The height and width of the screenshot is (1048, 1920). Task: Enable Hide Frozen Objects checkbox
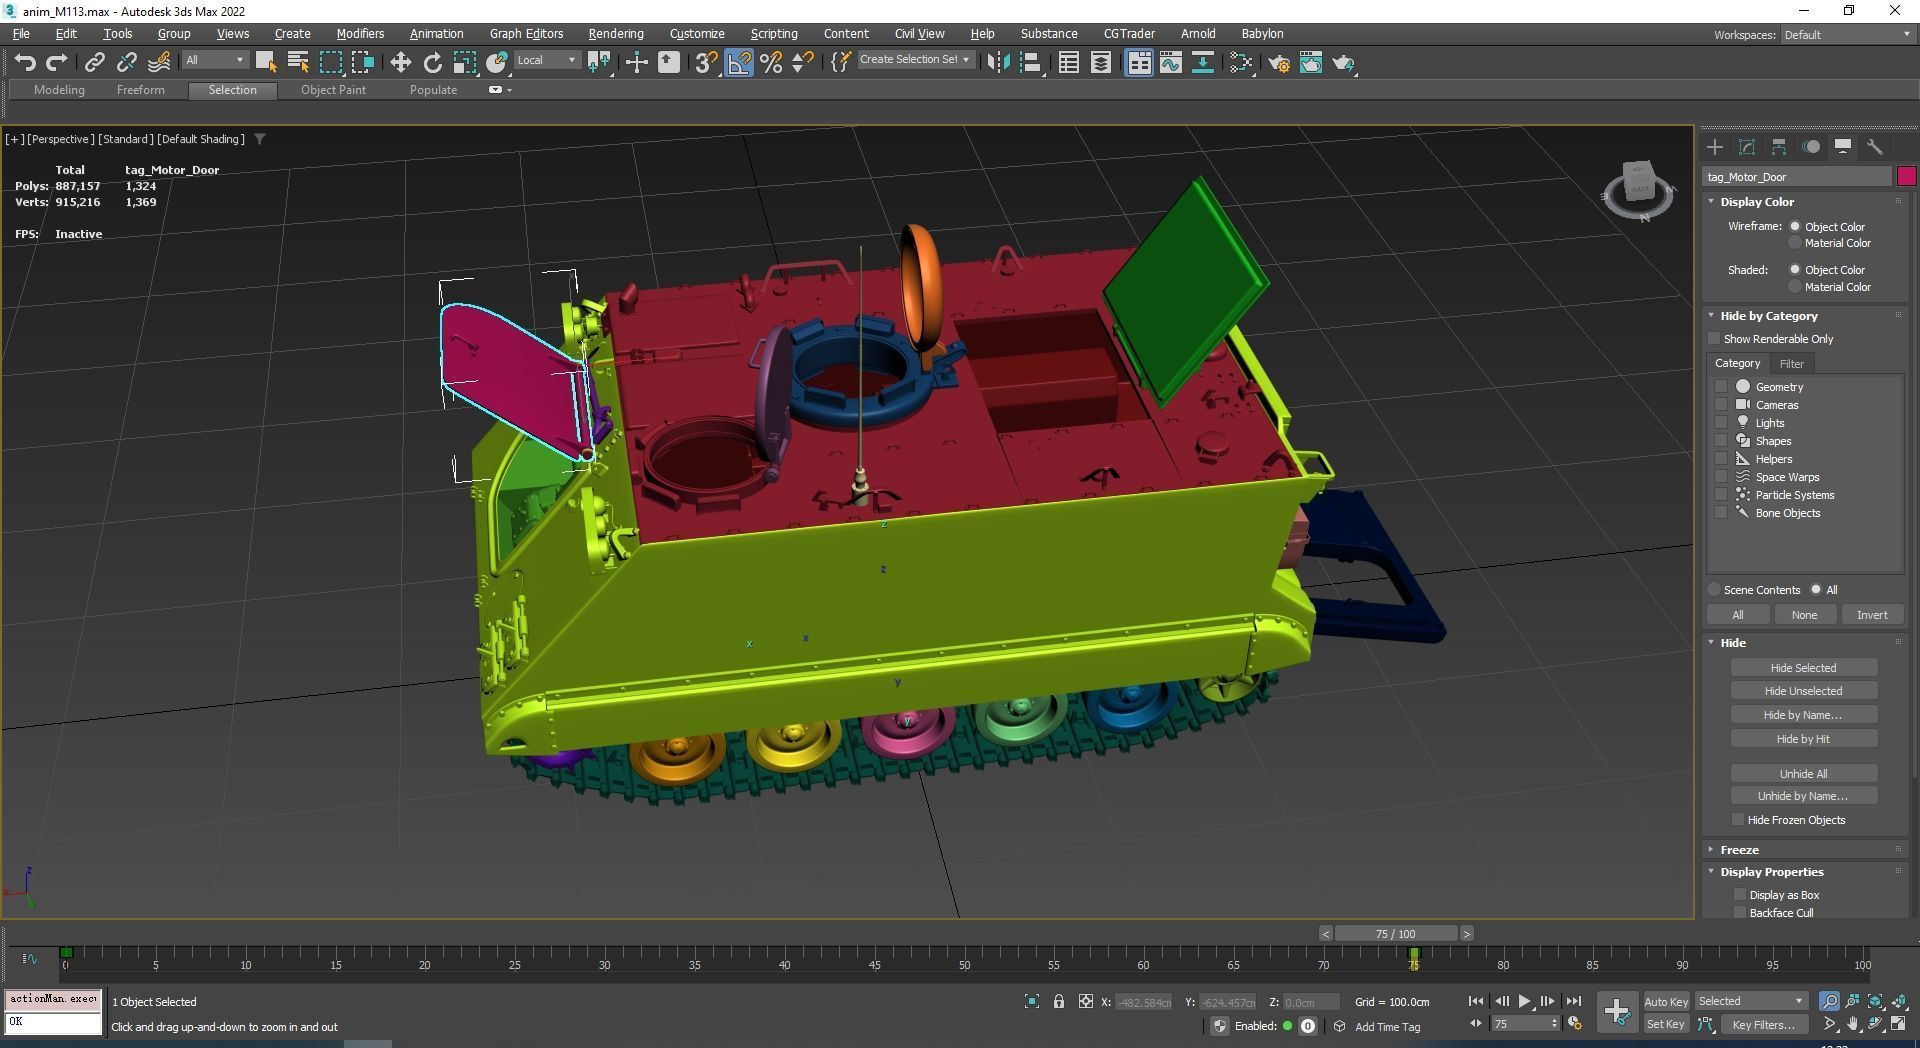coord(1738,820)
